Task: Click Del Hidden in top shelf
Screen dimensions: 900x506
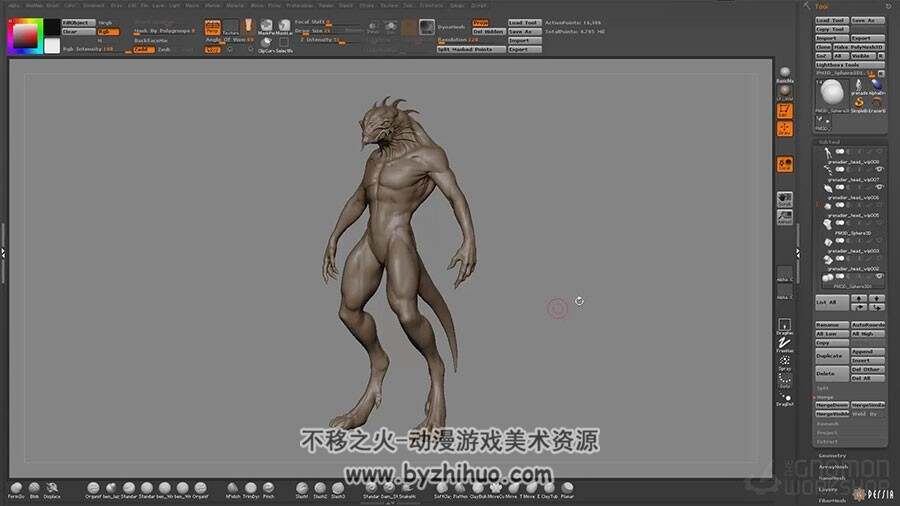Action: pyautogui.click(x=489, y=32)
